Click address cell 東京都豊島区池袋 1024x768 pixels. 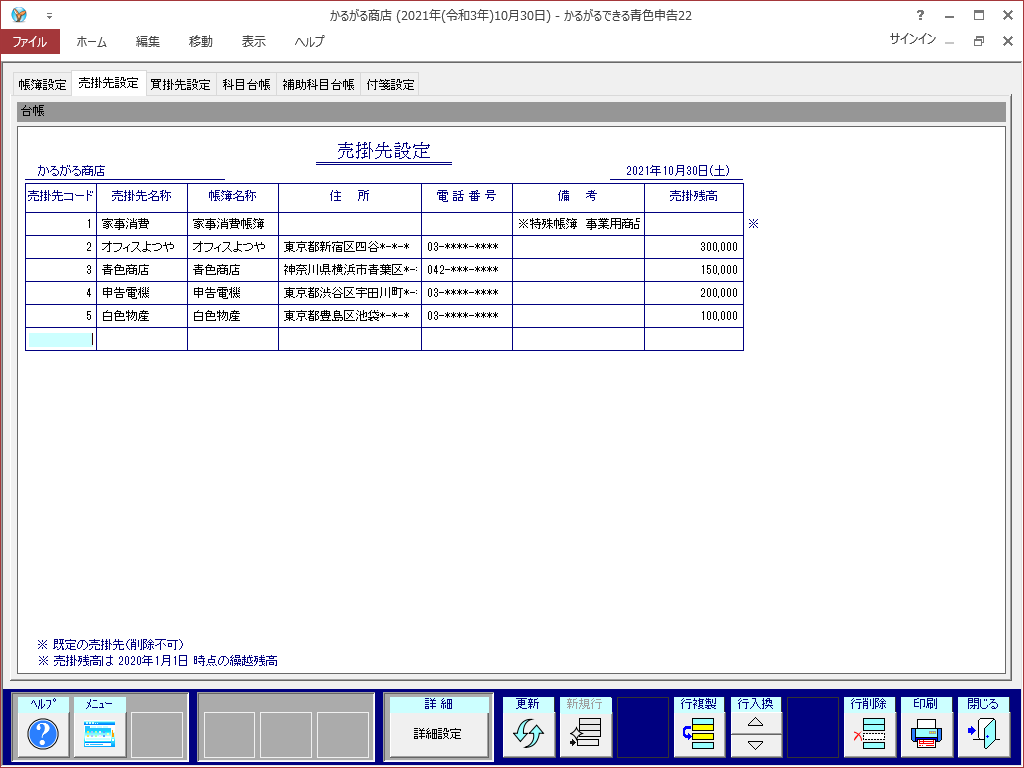(349, 315)
